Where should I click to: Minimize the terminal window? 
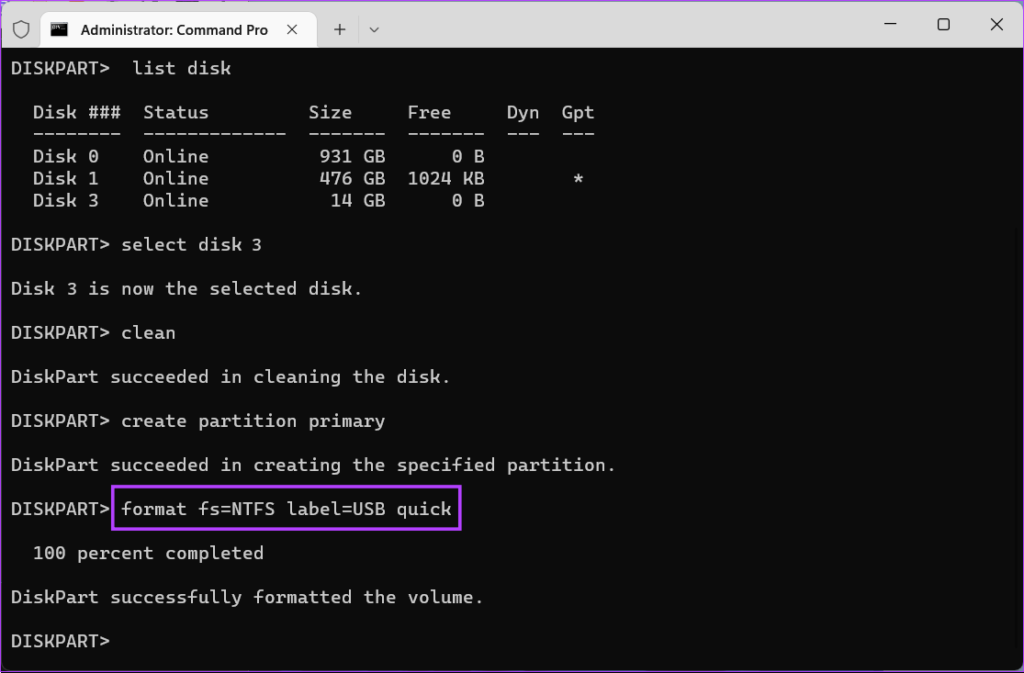pos(889,24)
